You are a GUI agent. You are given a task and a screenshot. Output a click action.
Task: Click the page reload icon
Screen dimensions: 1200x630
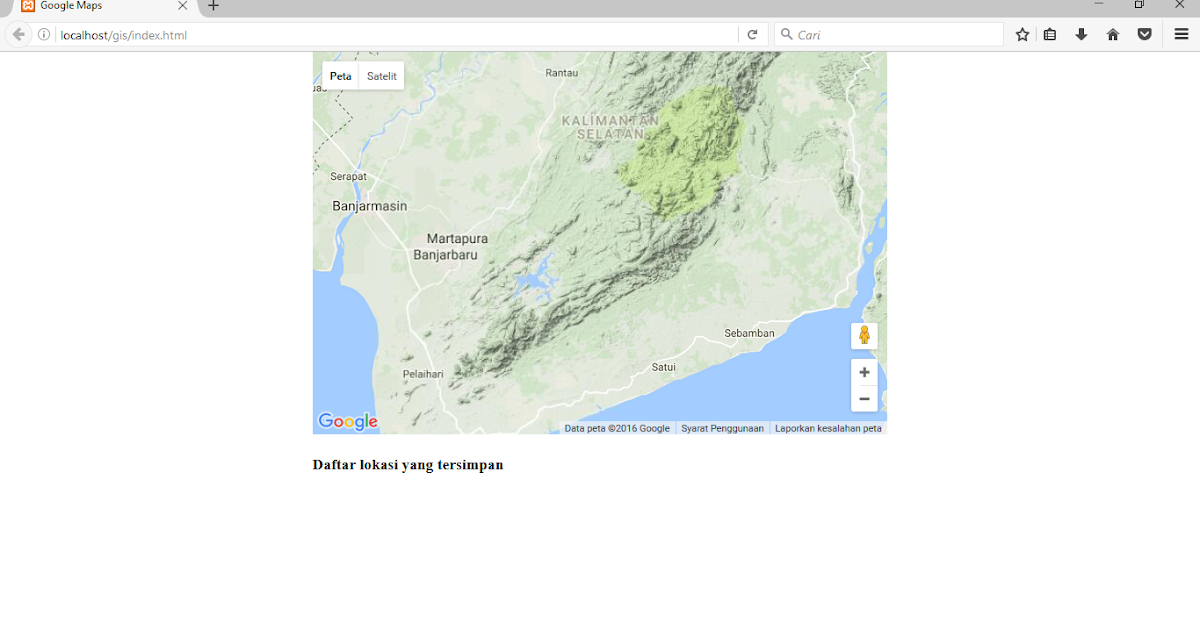point(753,33)
